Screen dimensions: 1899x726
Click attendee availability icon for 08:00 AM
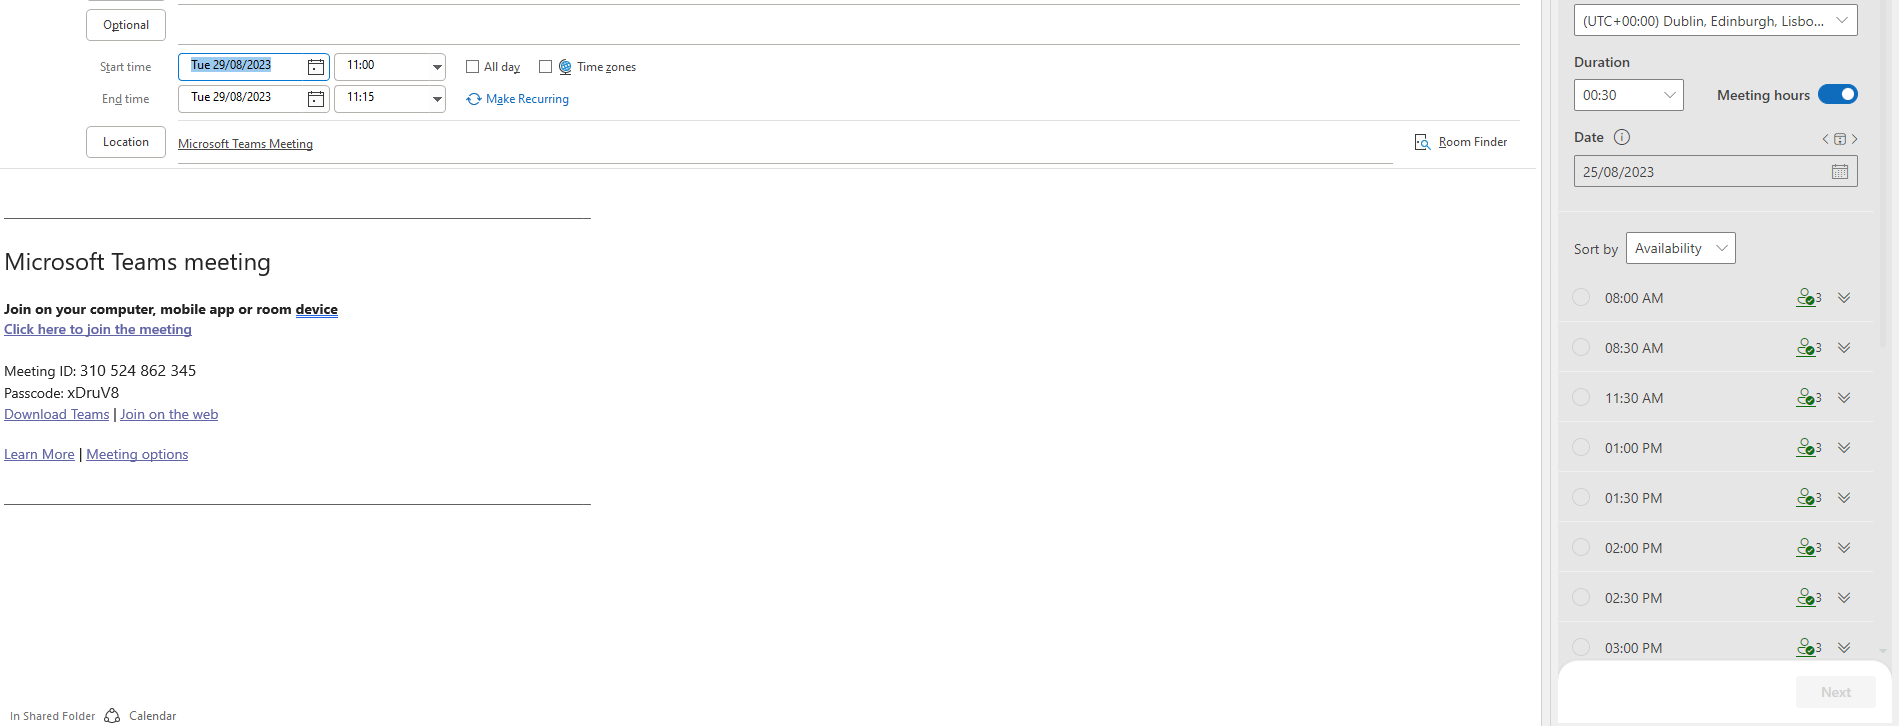[x=1807, y=298]
